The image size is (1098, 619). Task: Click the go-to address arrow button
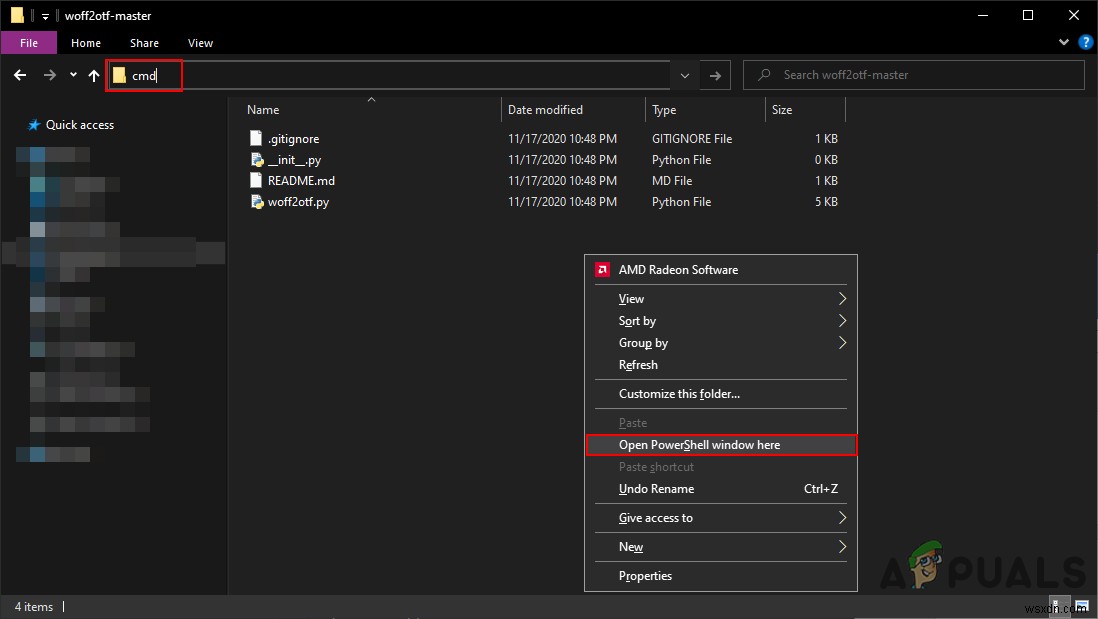715,75
